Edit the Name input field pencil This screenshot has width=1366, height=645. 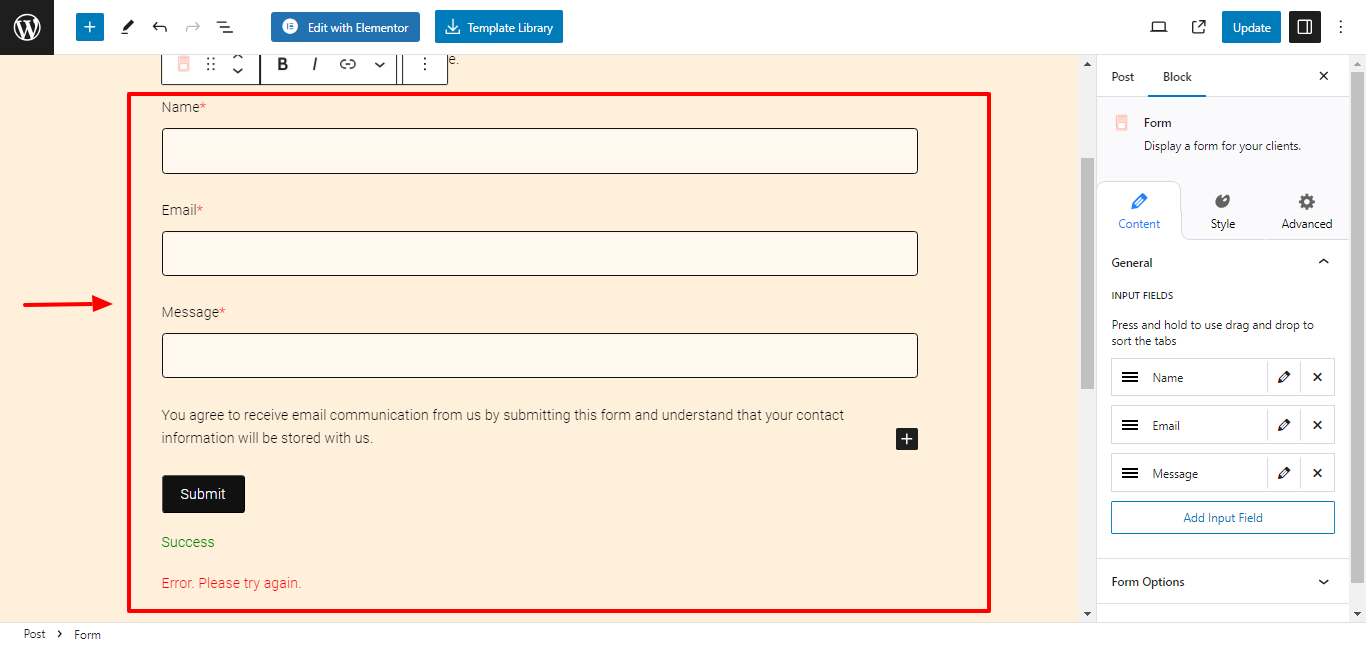coord(1284,377)
